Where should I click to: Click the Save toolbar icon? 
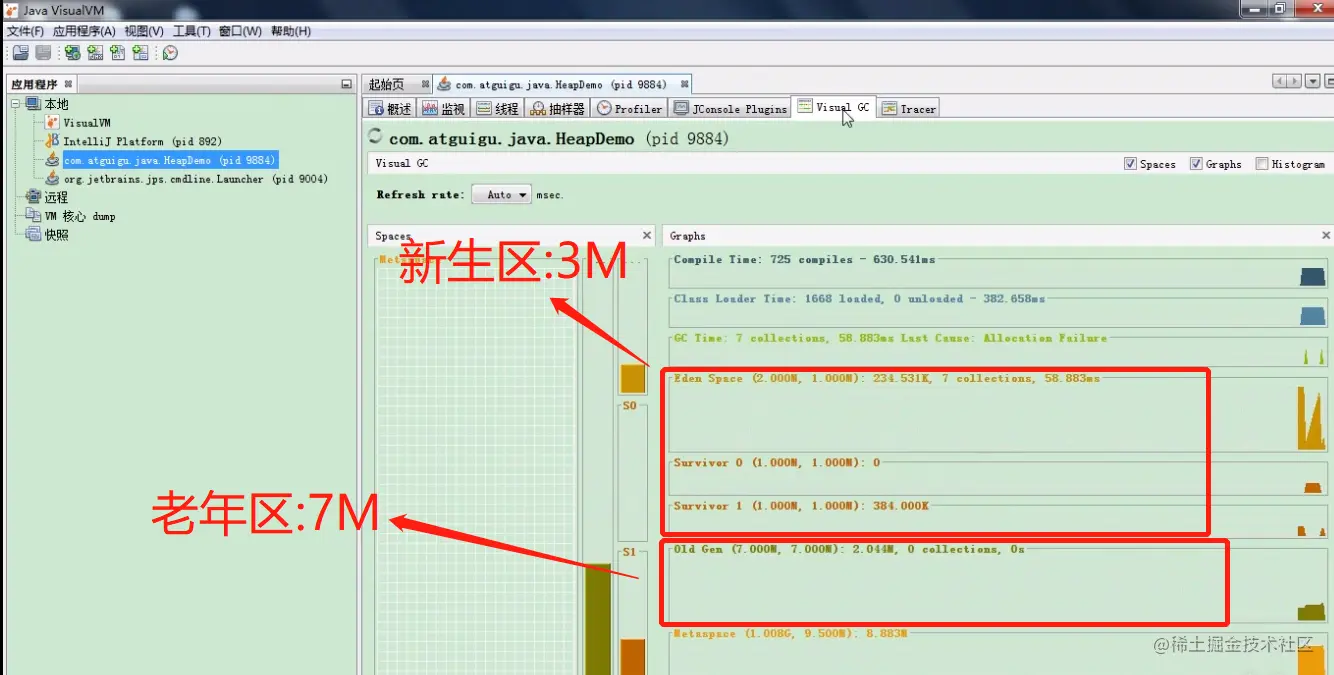43,53
